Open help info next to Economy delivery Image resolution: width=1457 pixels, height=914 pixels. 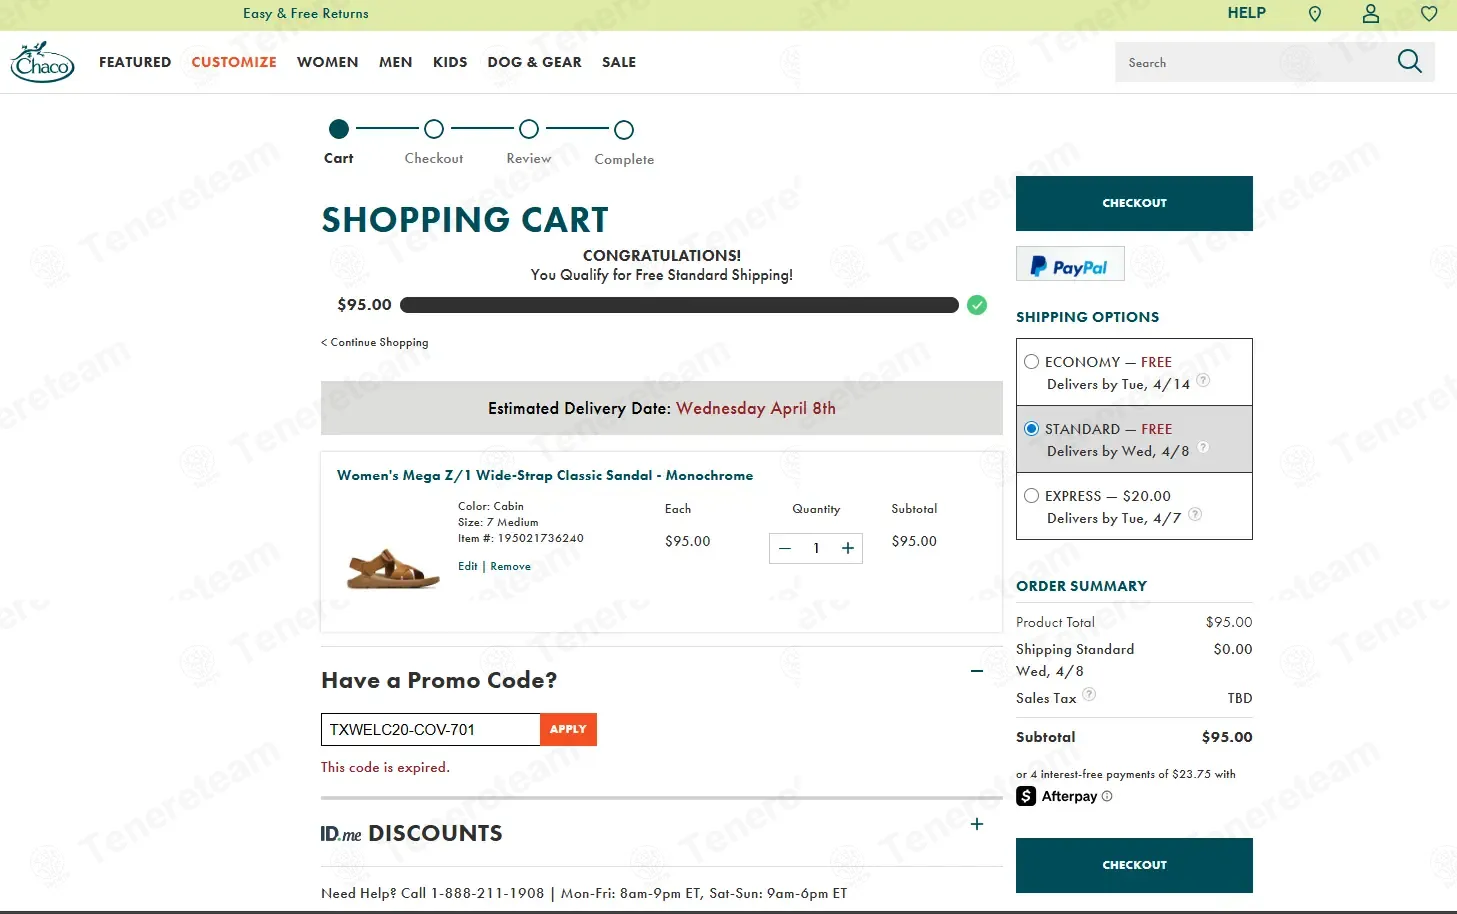1203,380
